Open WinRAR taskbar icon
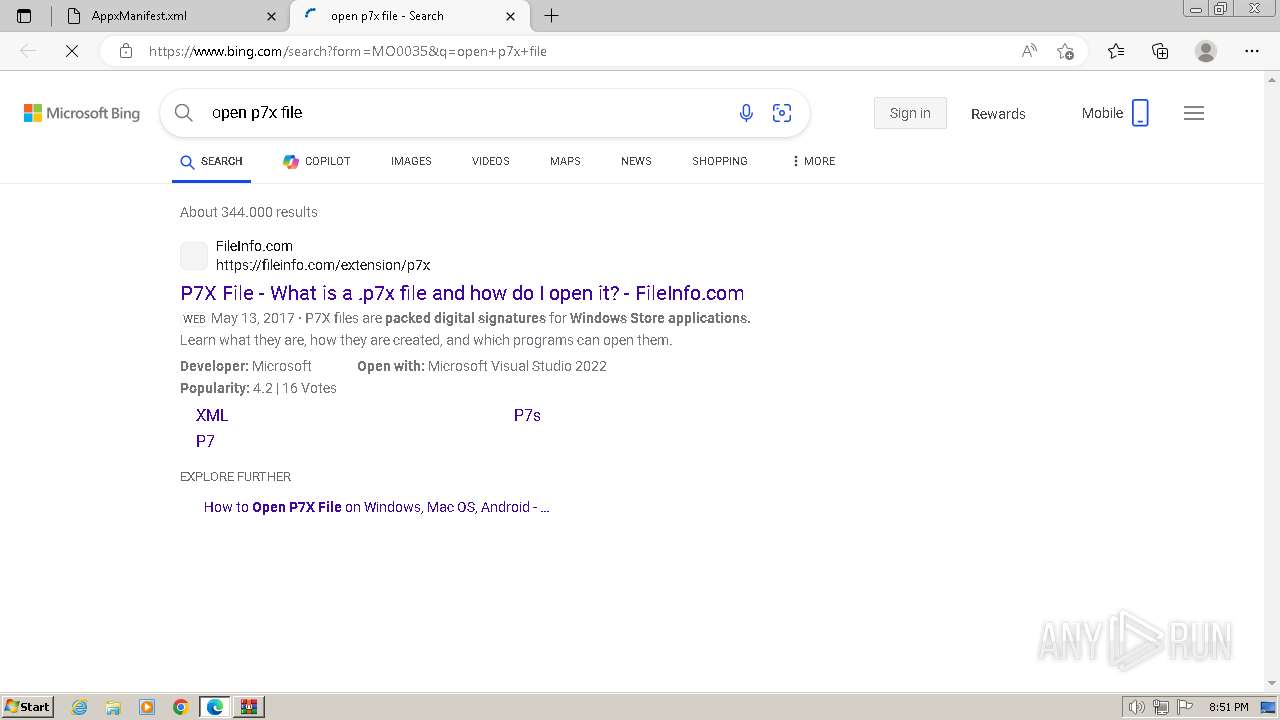This screenshot has width=1280, height=720. pos(249,707)
